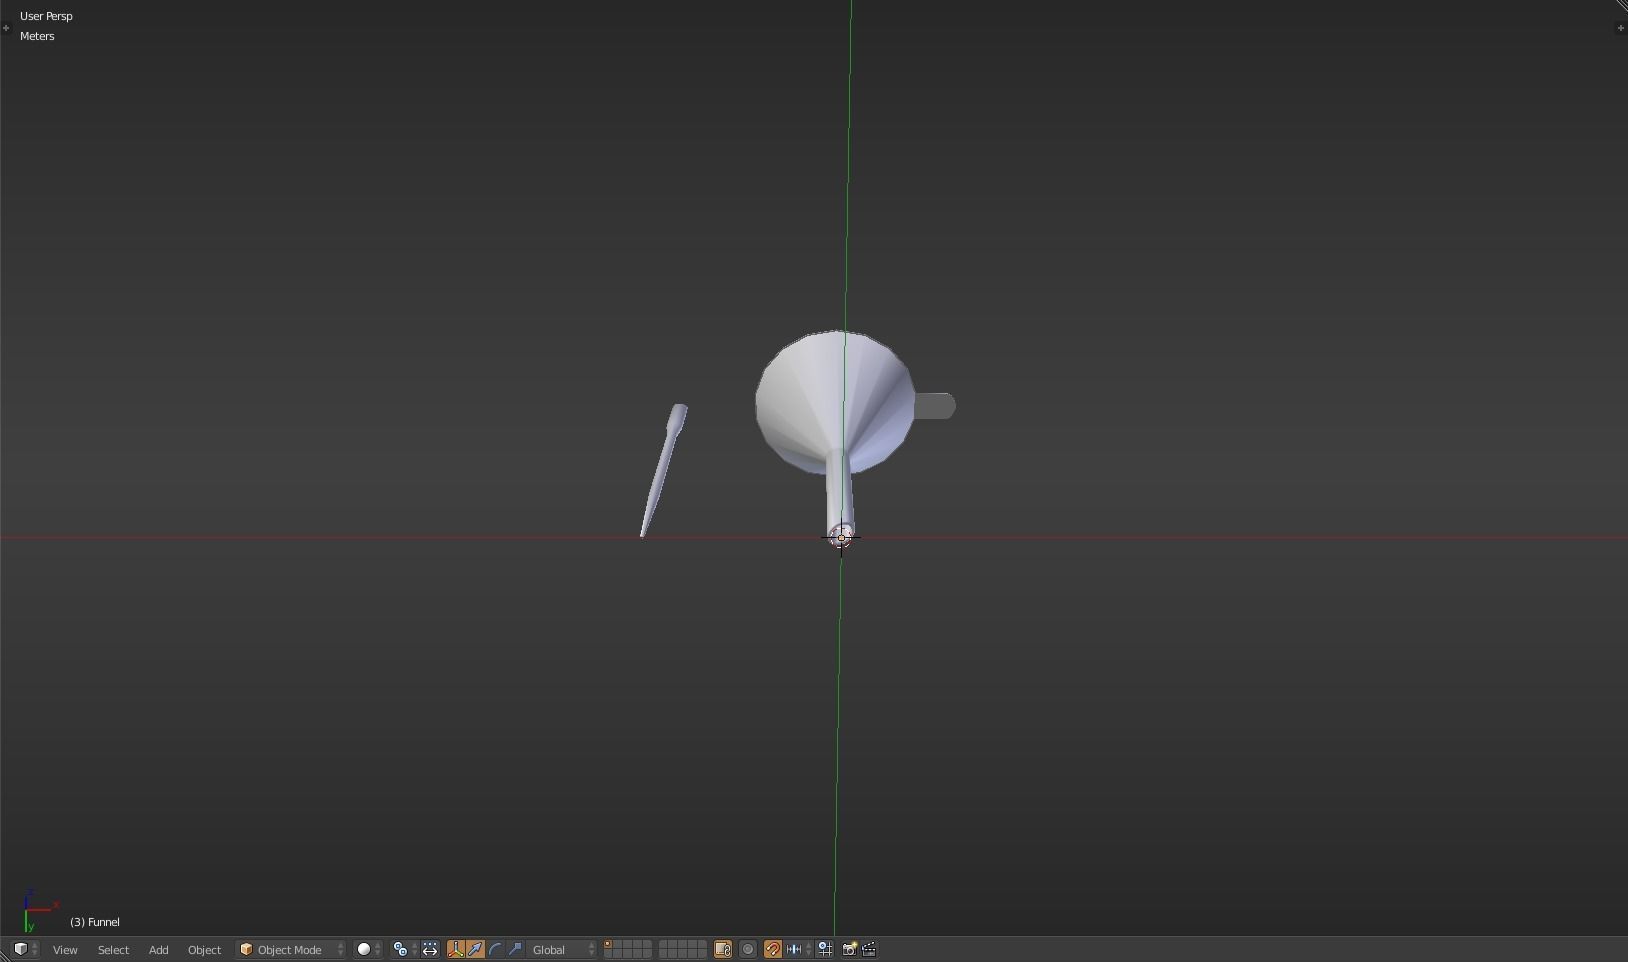Select first layer in second layer group
1628x962 pixels.
click(x=664, y=945)
